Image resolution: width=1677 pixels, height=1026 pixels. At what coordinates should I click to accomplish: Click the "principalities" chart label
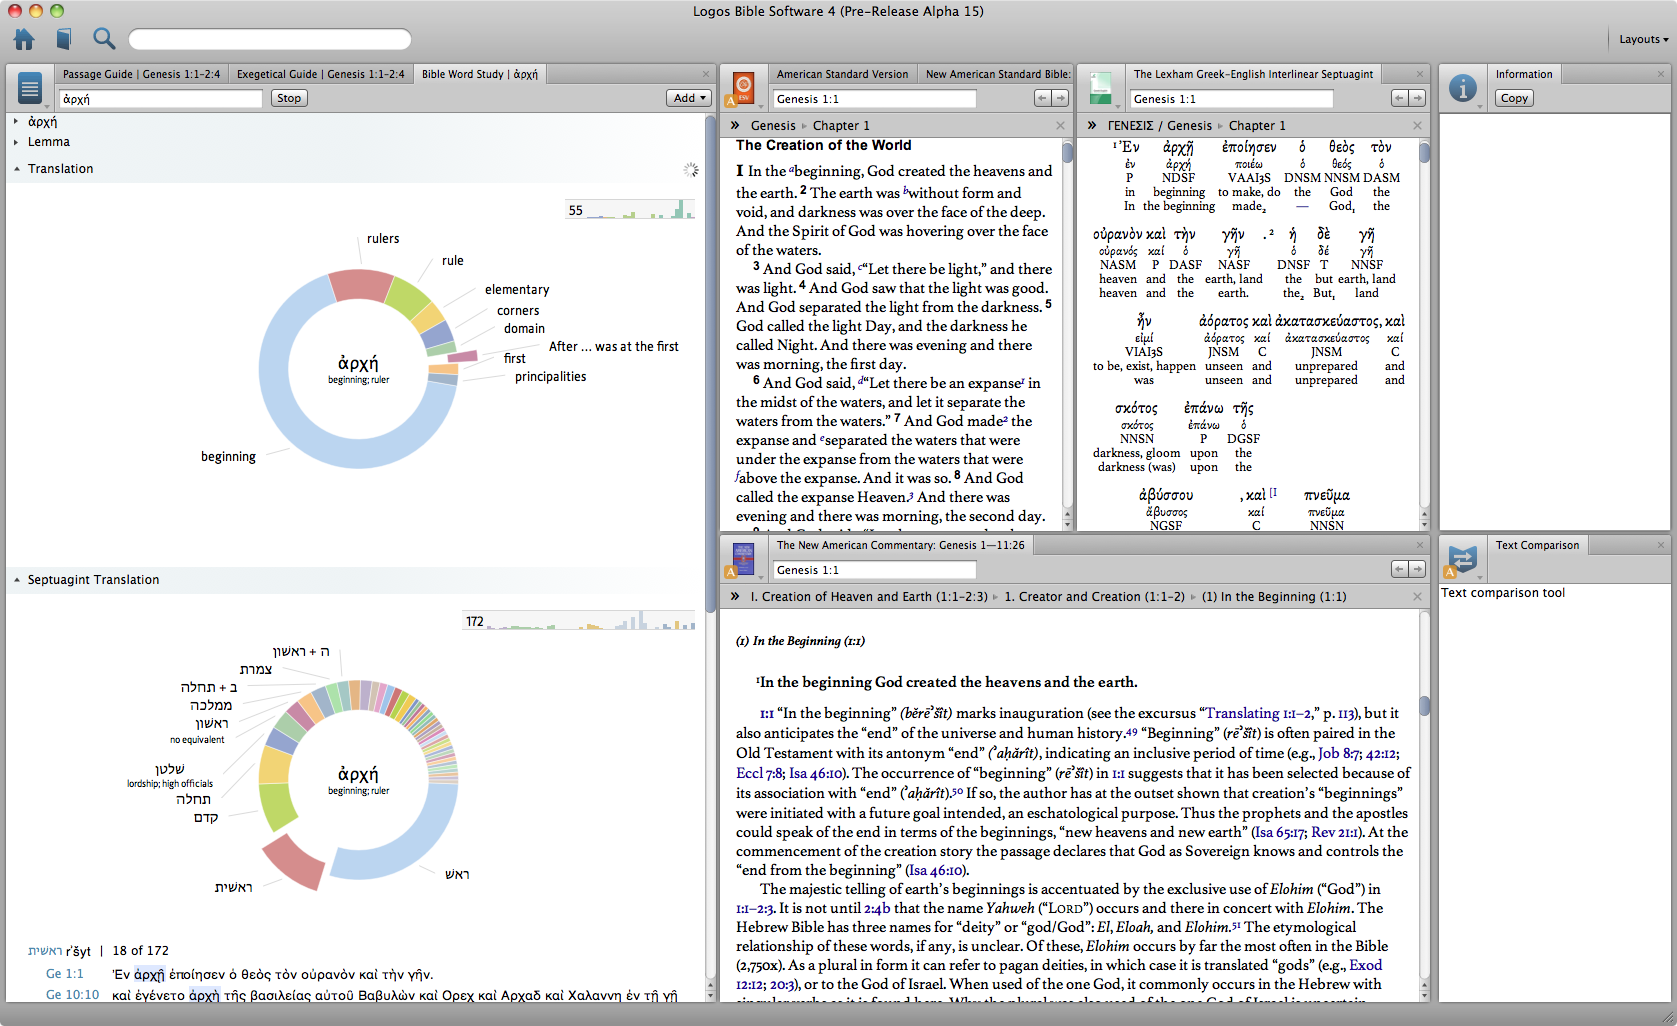pyautogui.click(x=550, y=377)
